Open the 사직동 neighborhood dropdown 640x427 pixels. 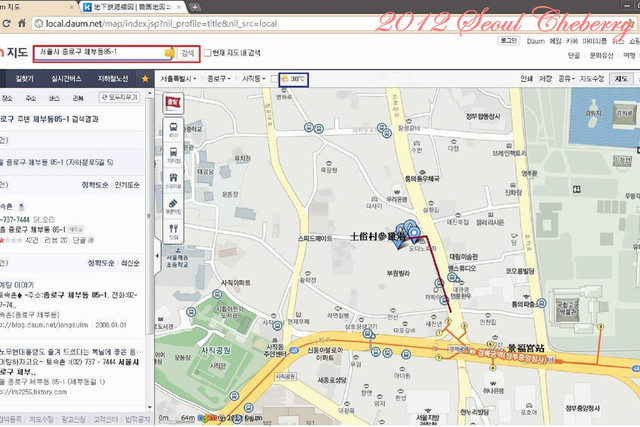point(253,79)
